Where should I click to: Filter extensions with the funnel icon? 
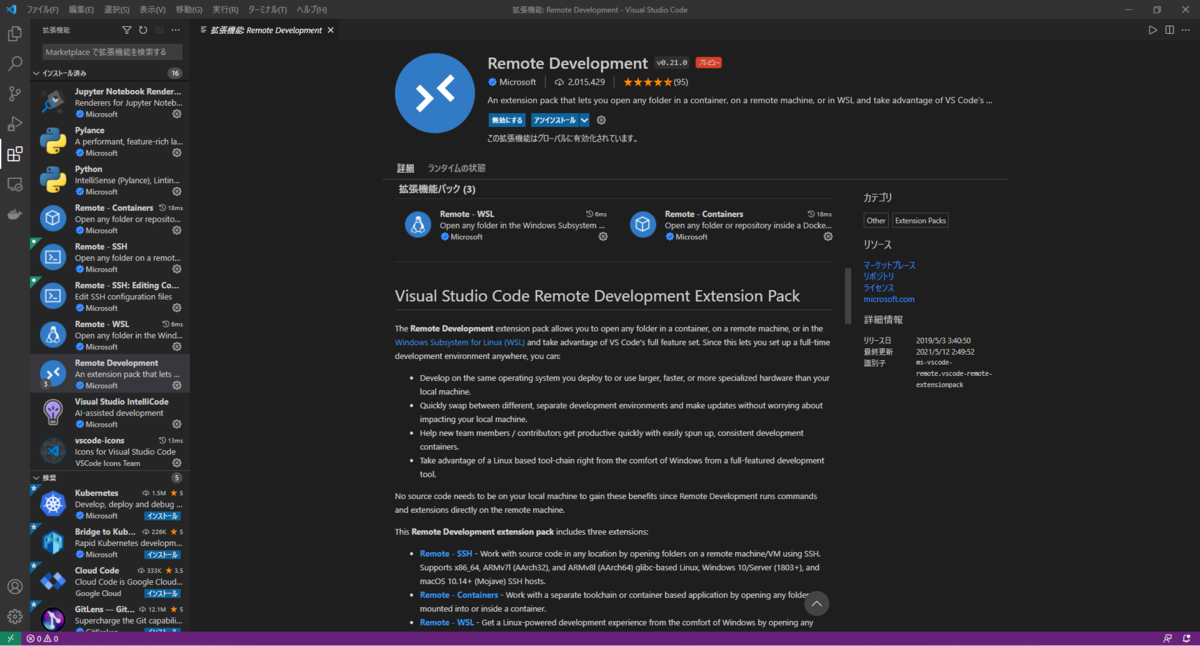click(126, 31)
